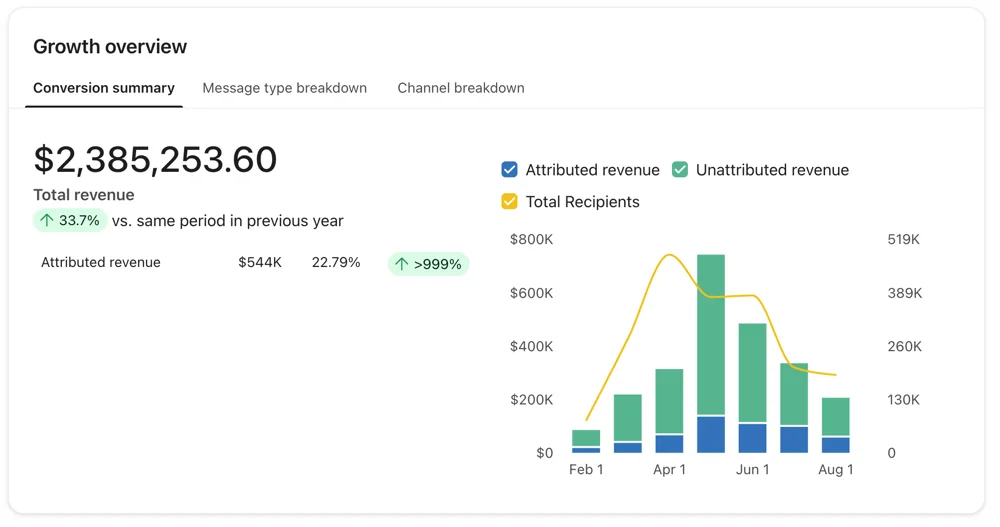Click the tallest green bar in chart

pos(711,335)
